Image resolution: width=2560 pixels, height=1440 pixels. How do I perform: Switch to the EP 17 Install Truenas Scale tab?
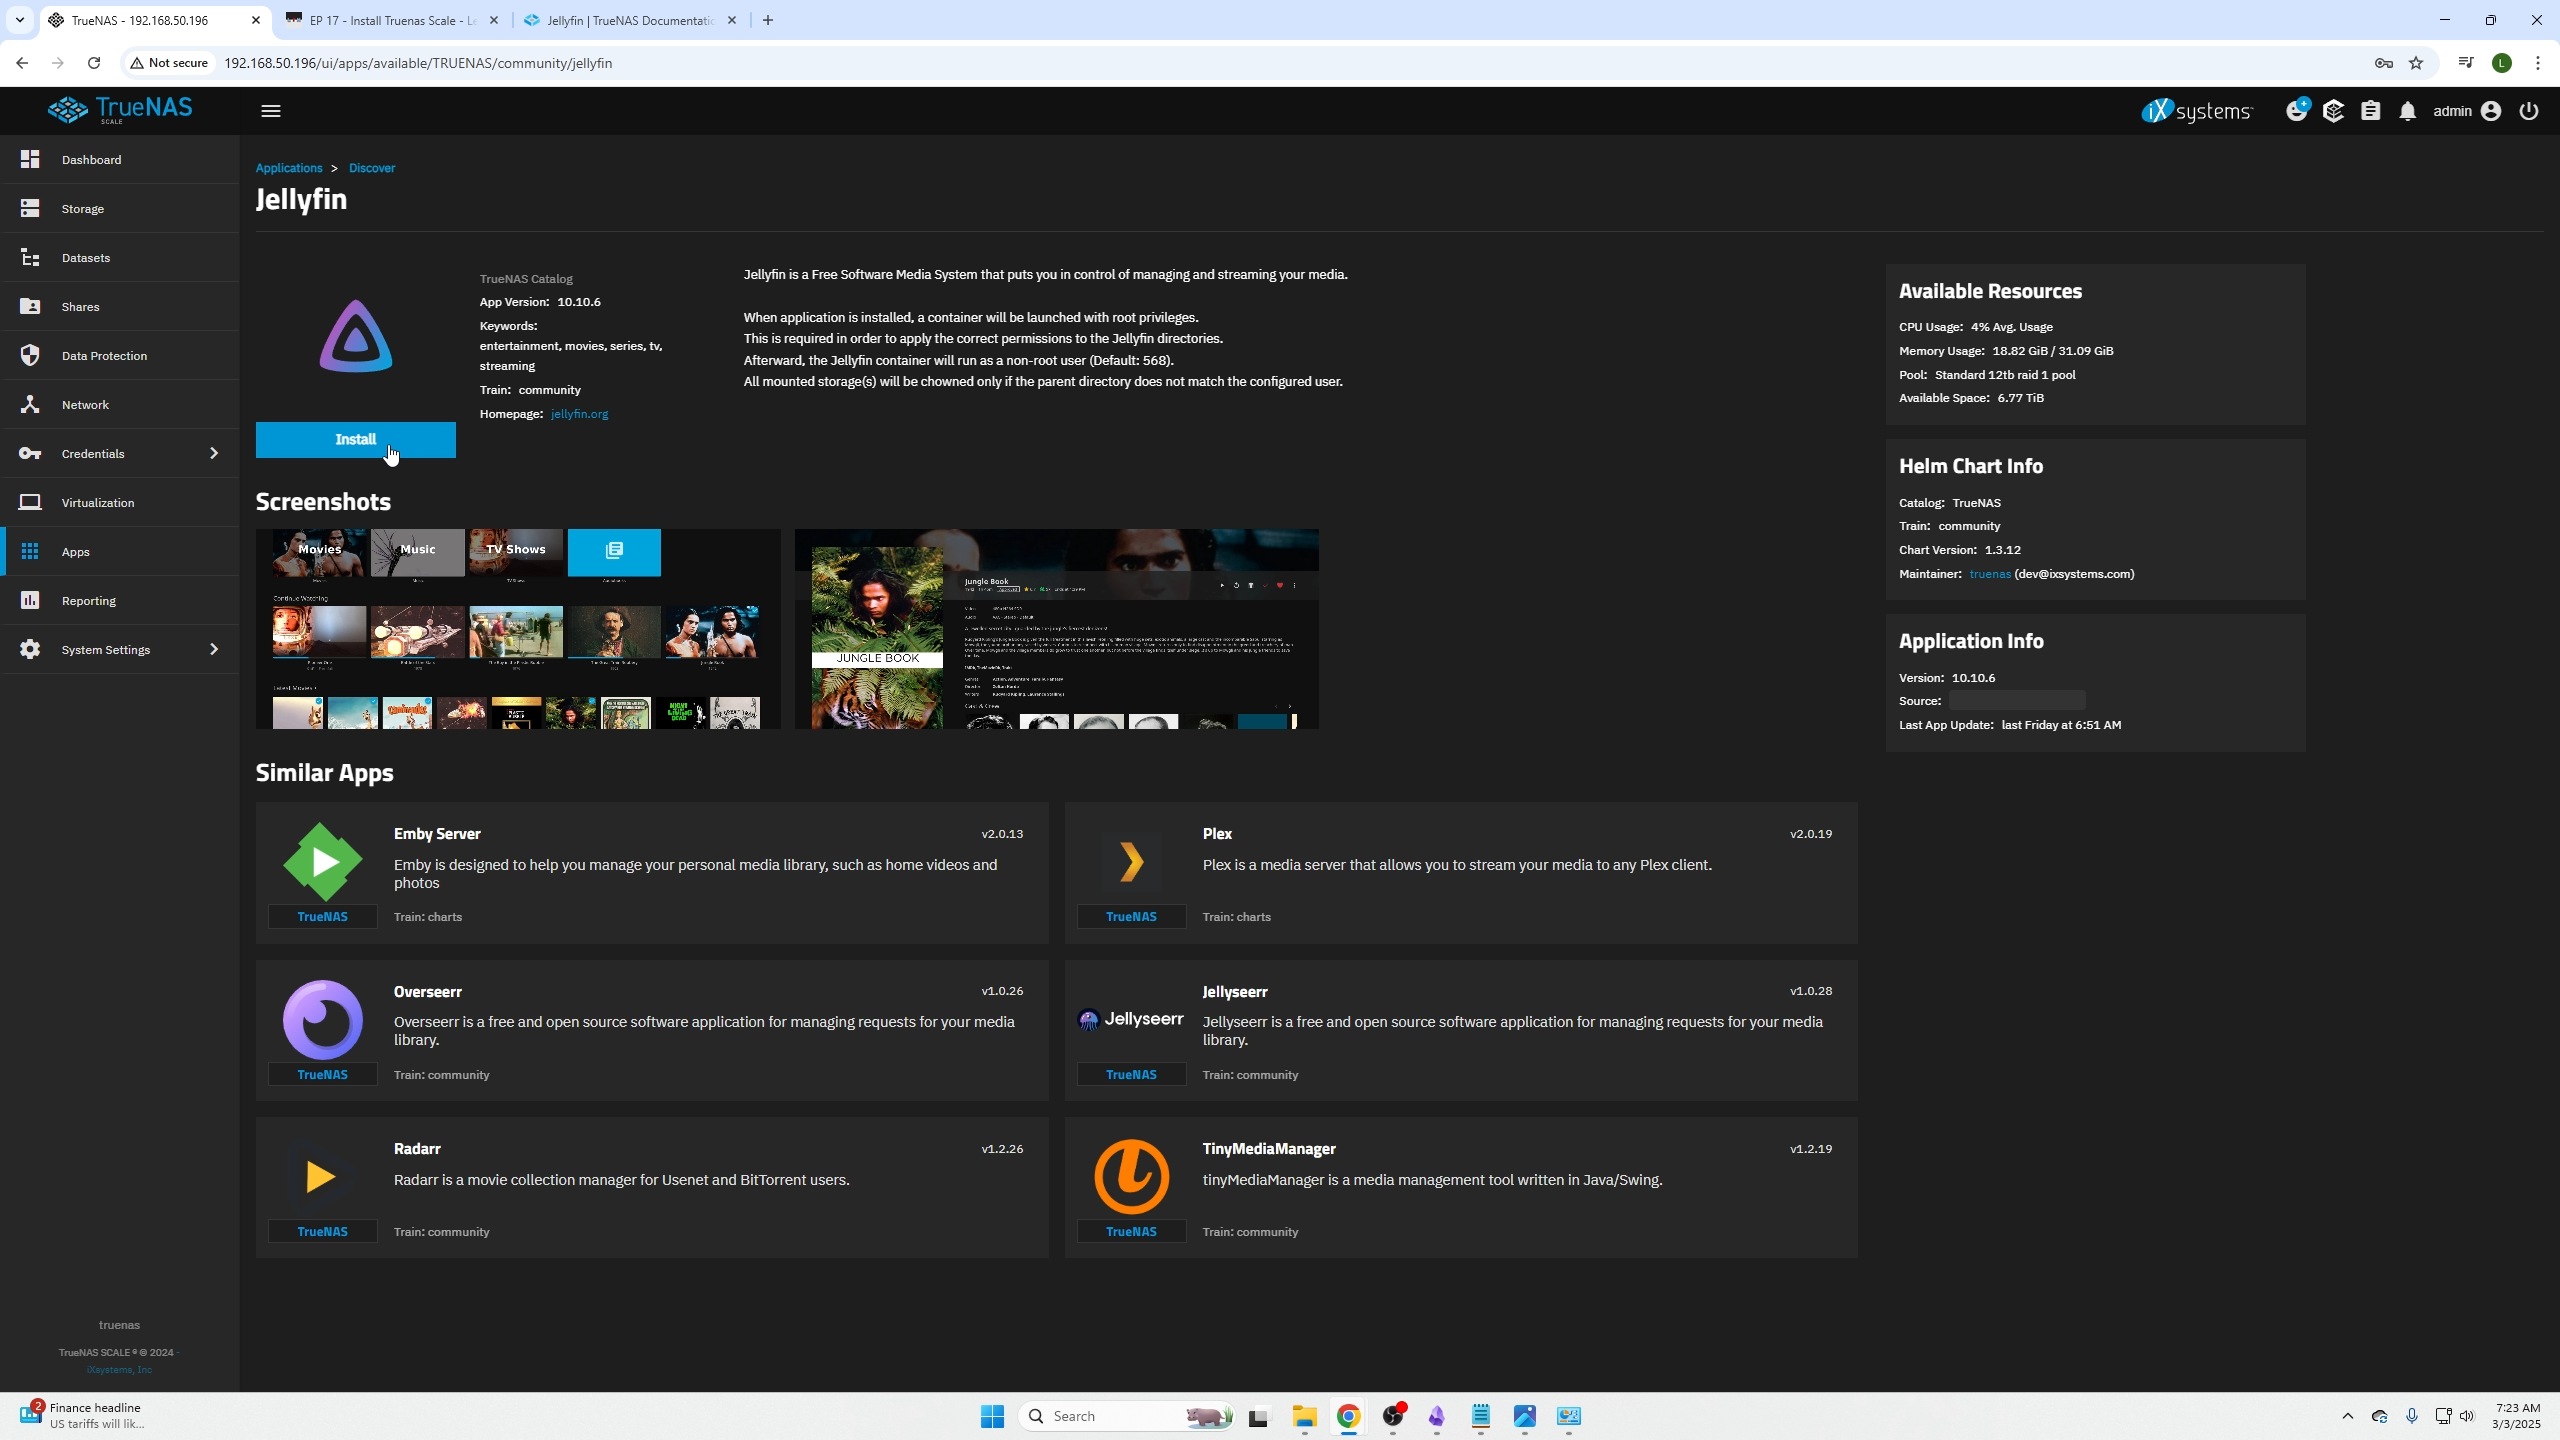tap(392, 20)
